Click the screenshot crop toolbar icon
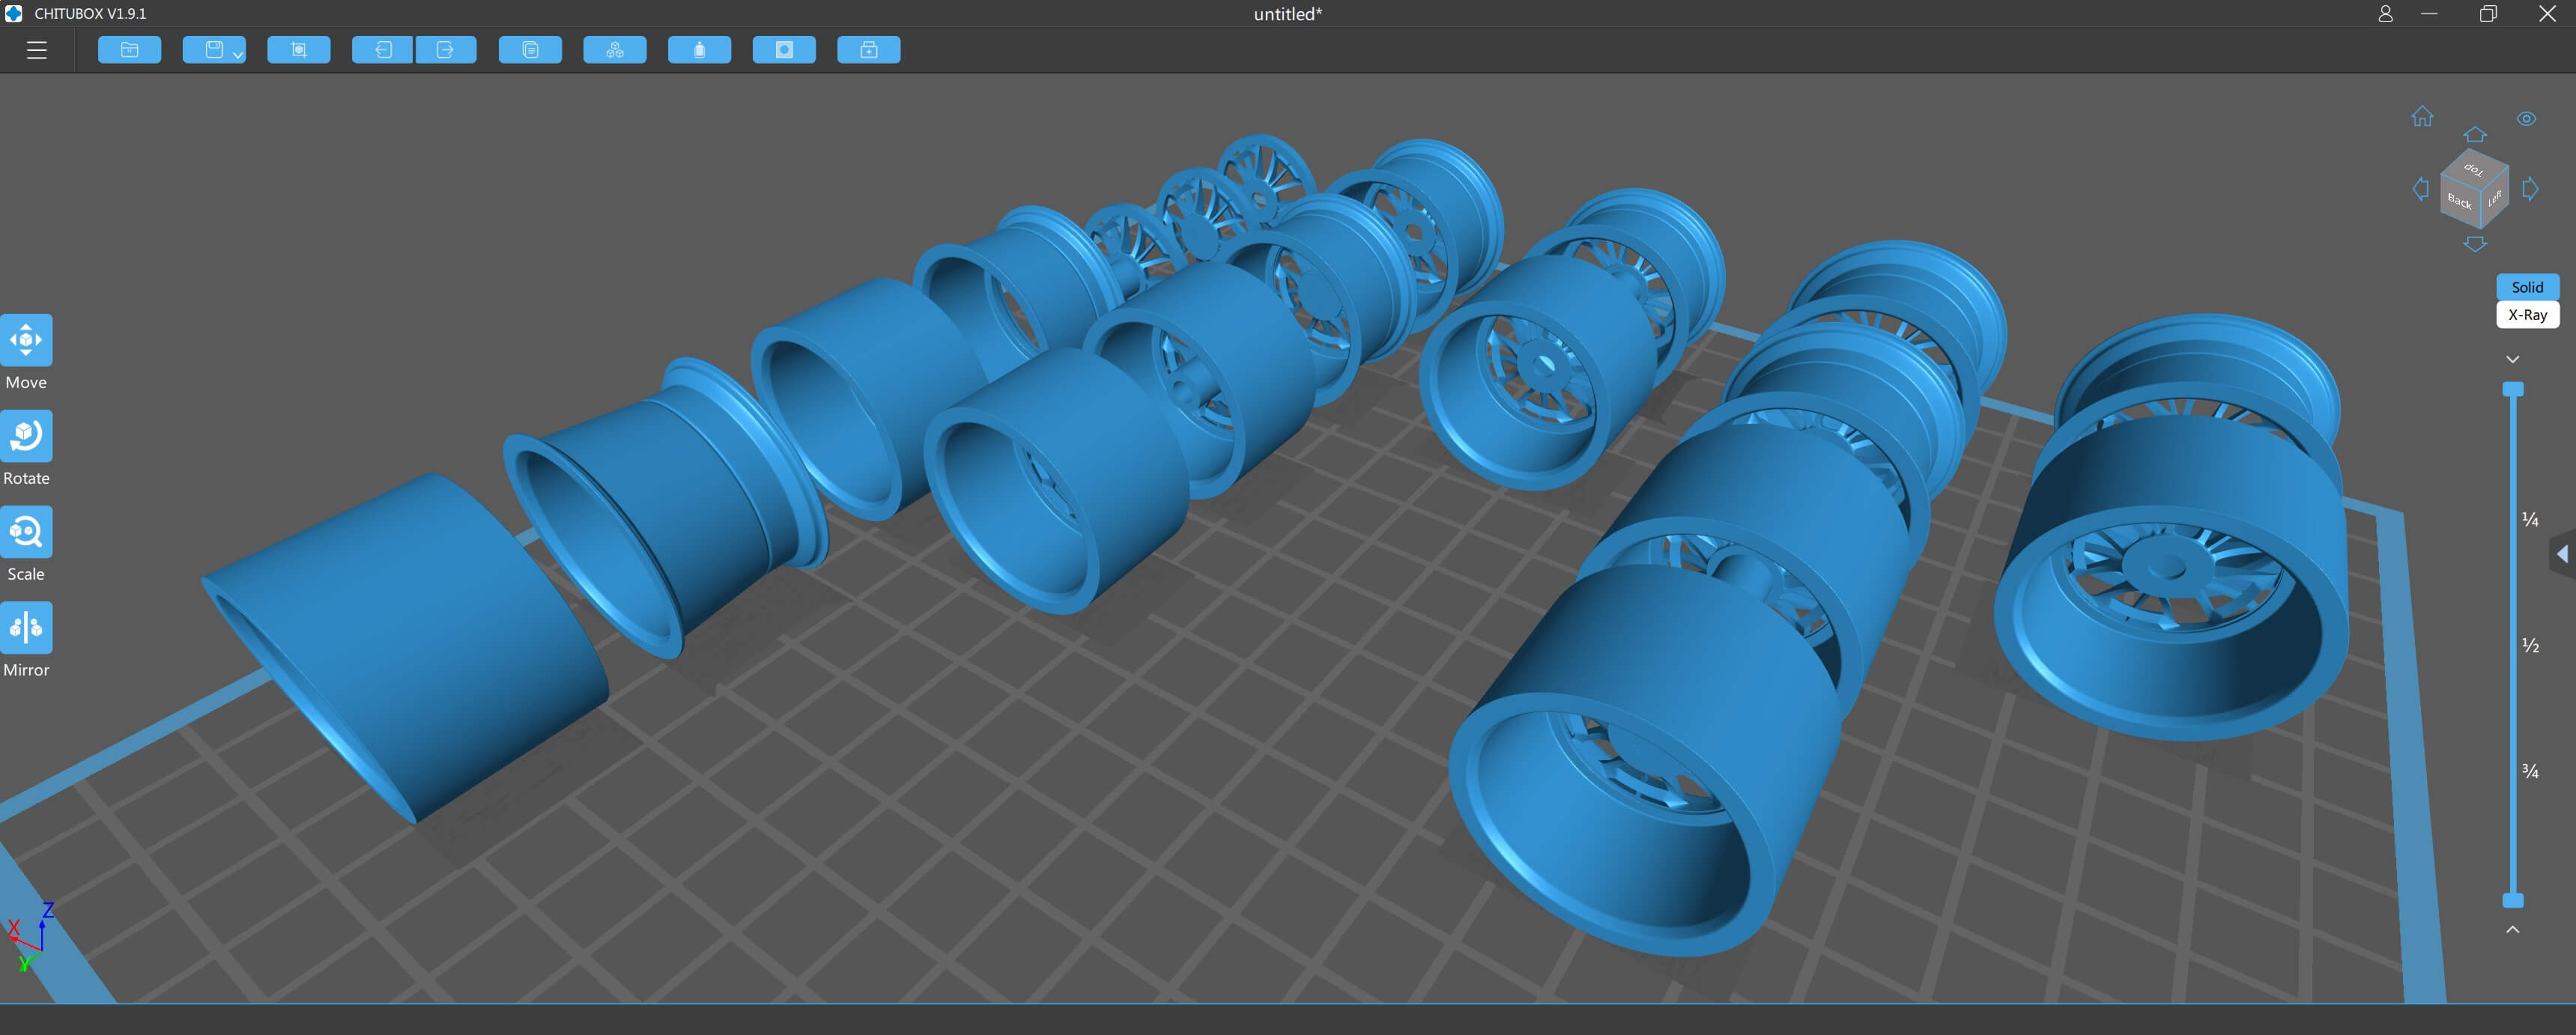 coord(299,50)
